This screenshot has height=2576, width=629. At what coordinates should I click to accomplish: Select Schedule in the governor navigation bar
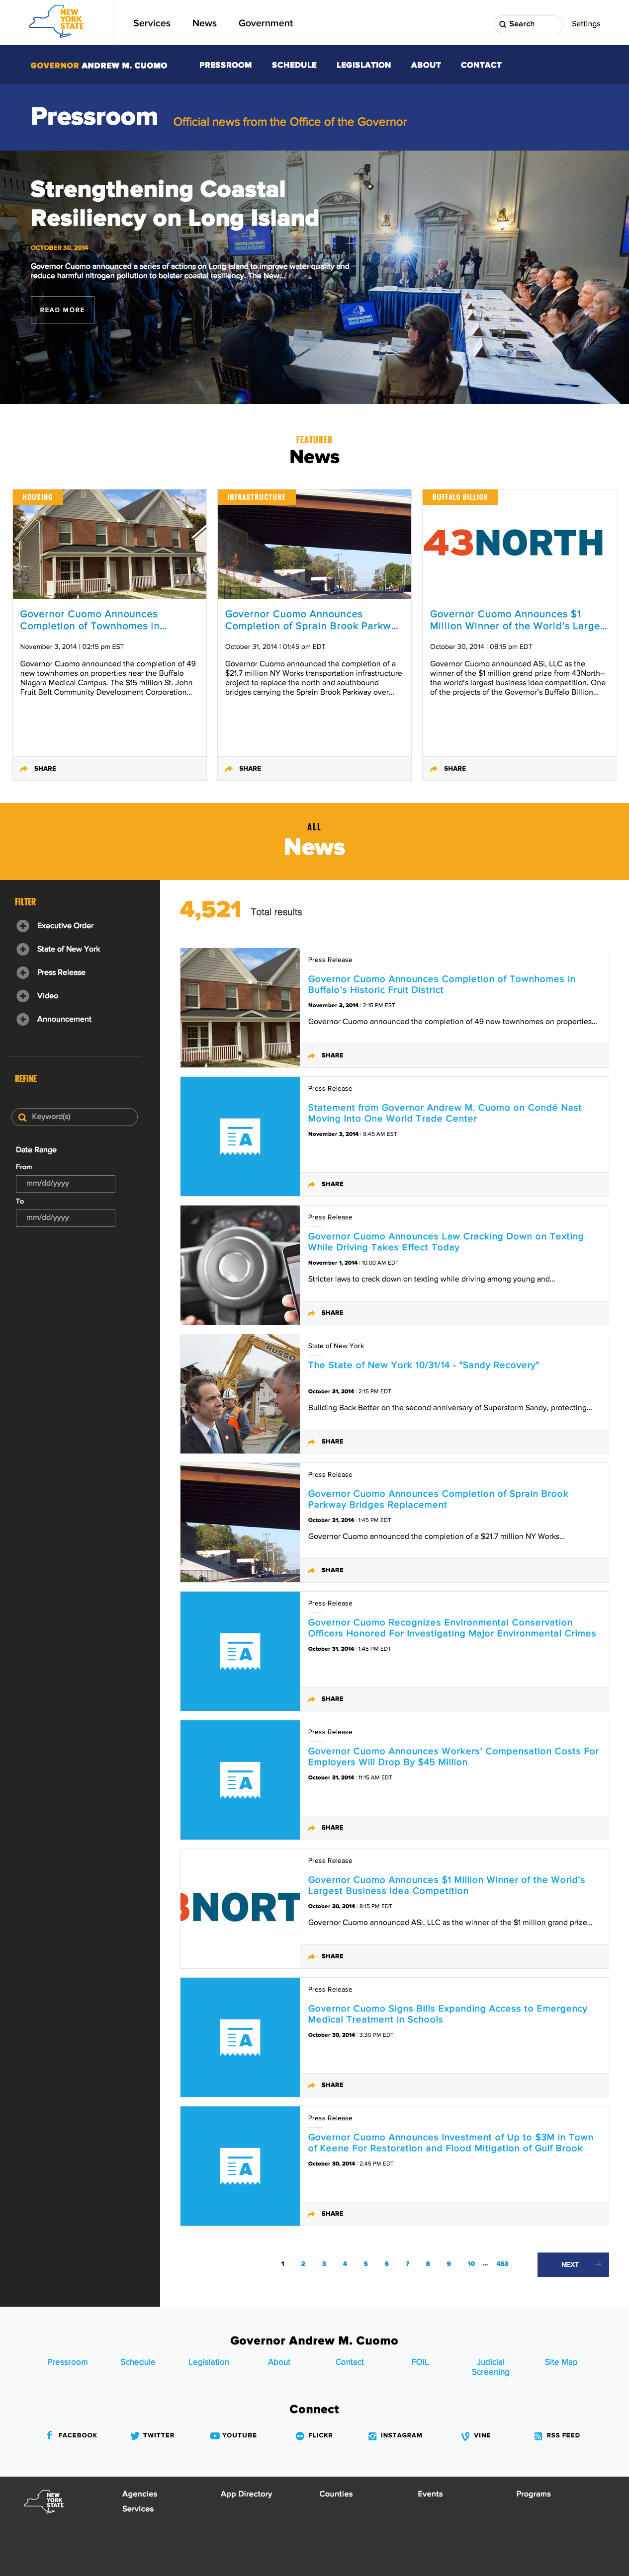[x=294, y=65]
